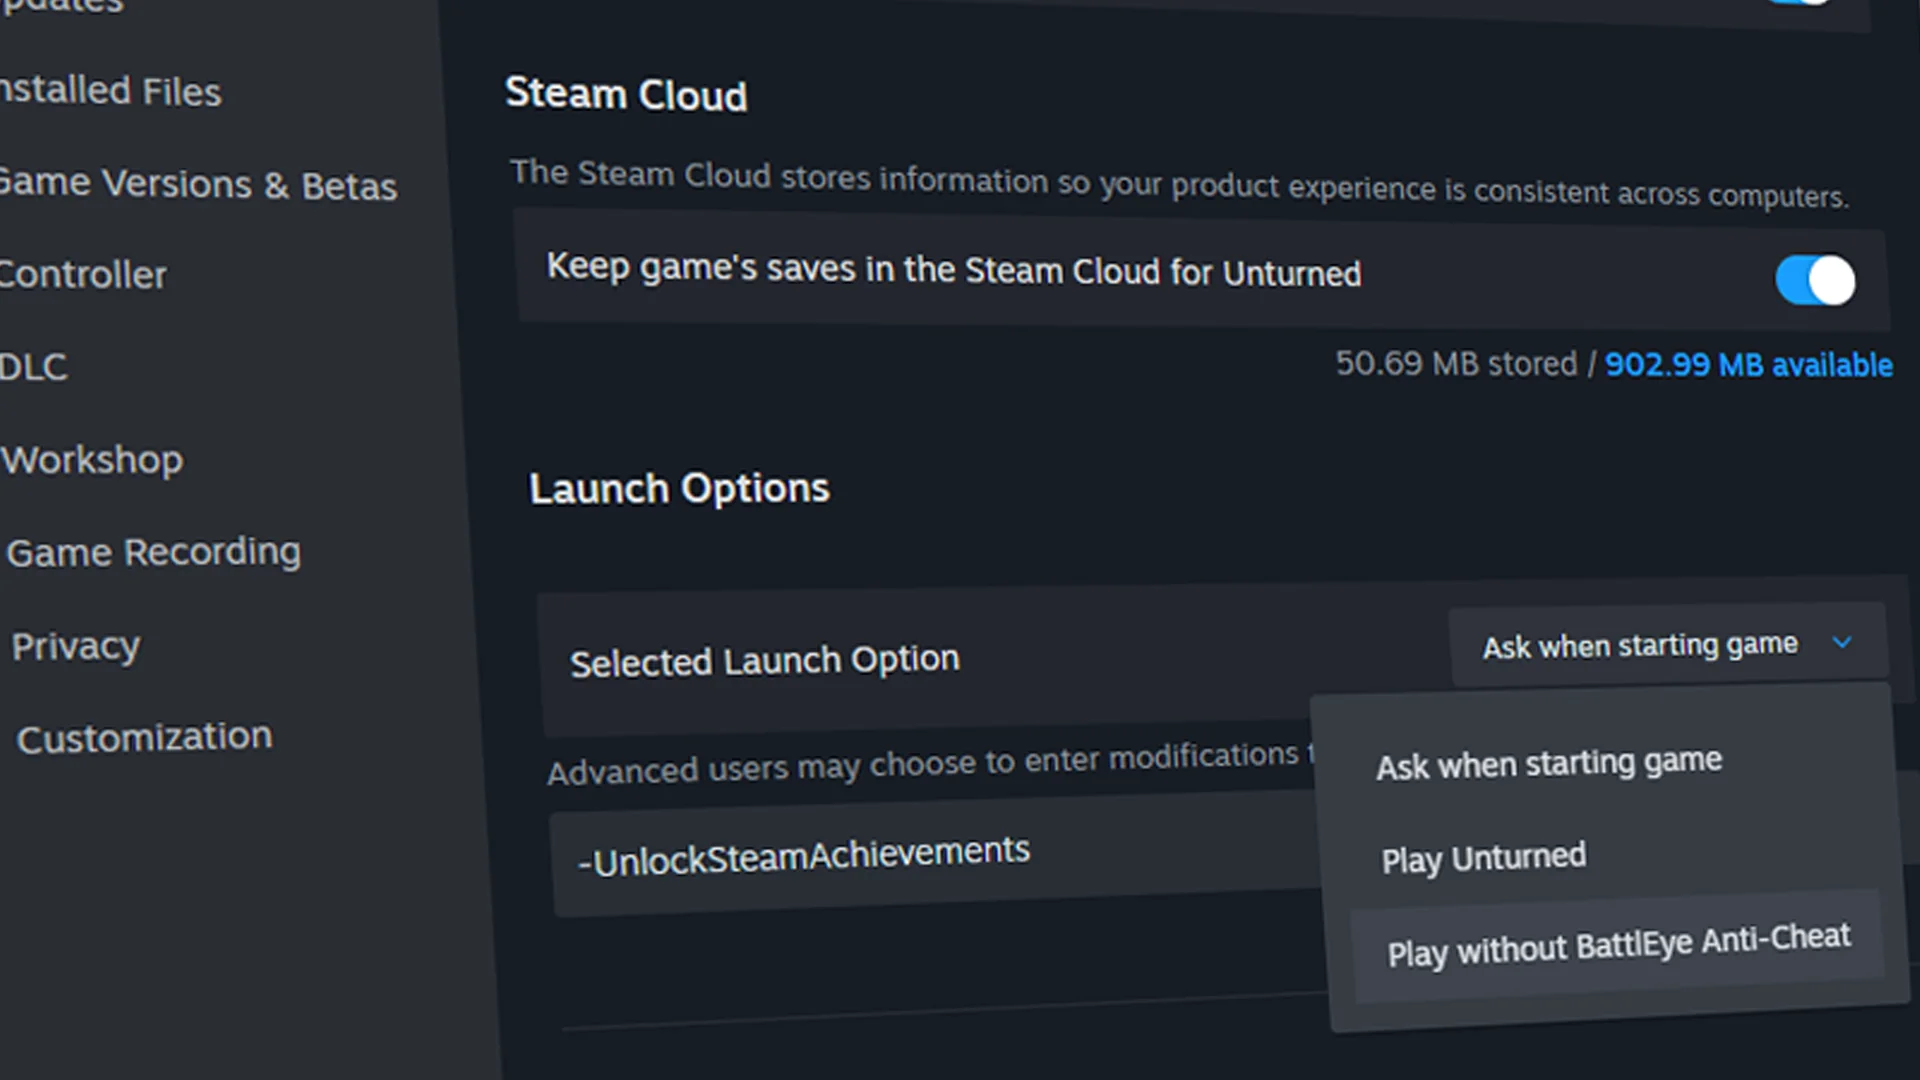
Task: Go to the Customization tab
Action: 144,738
